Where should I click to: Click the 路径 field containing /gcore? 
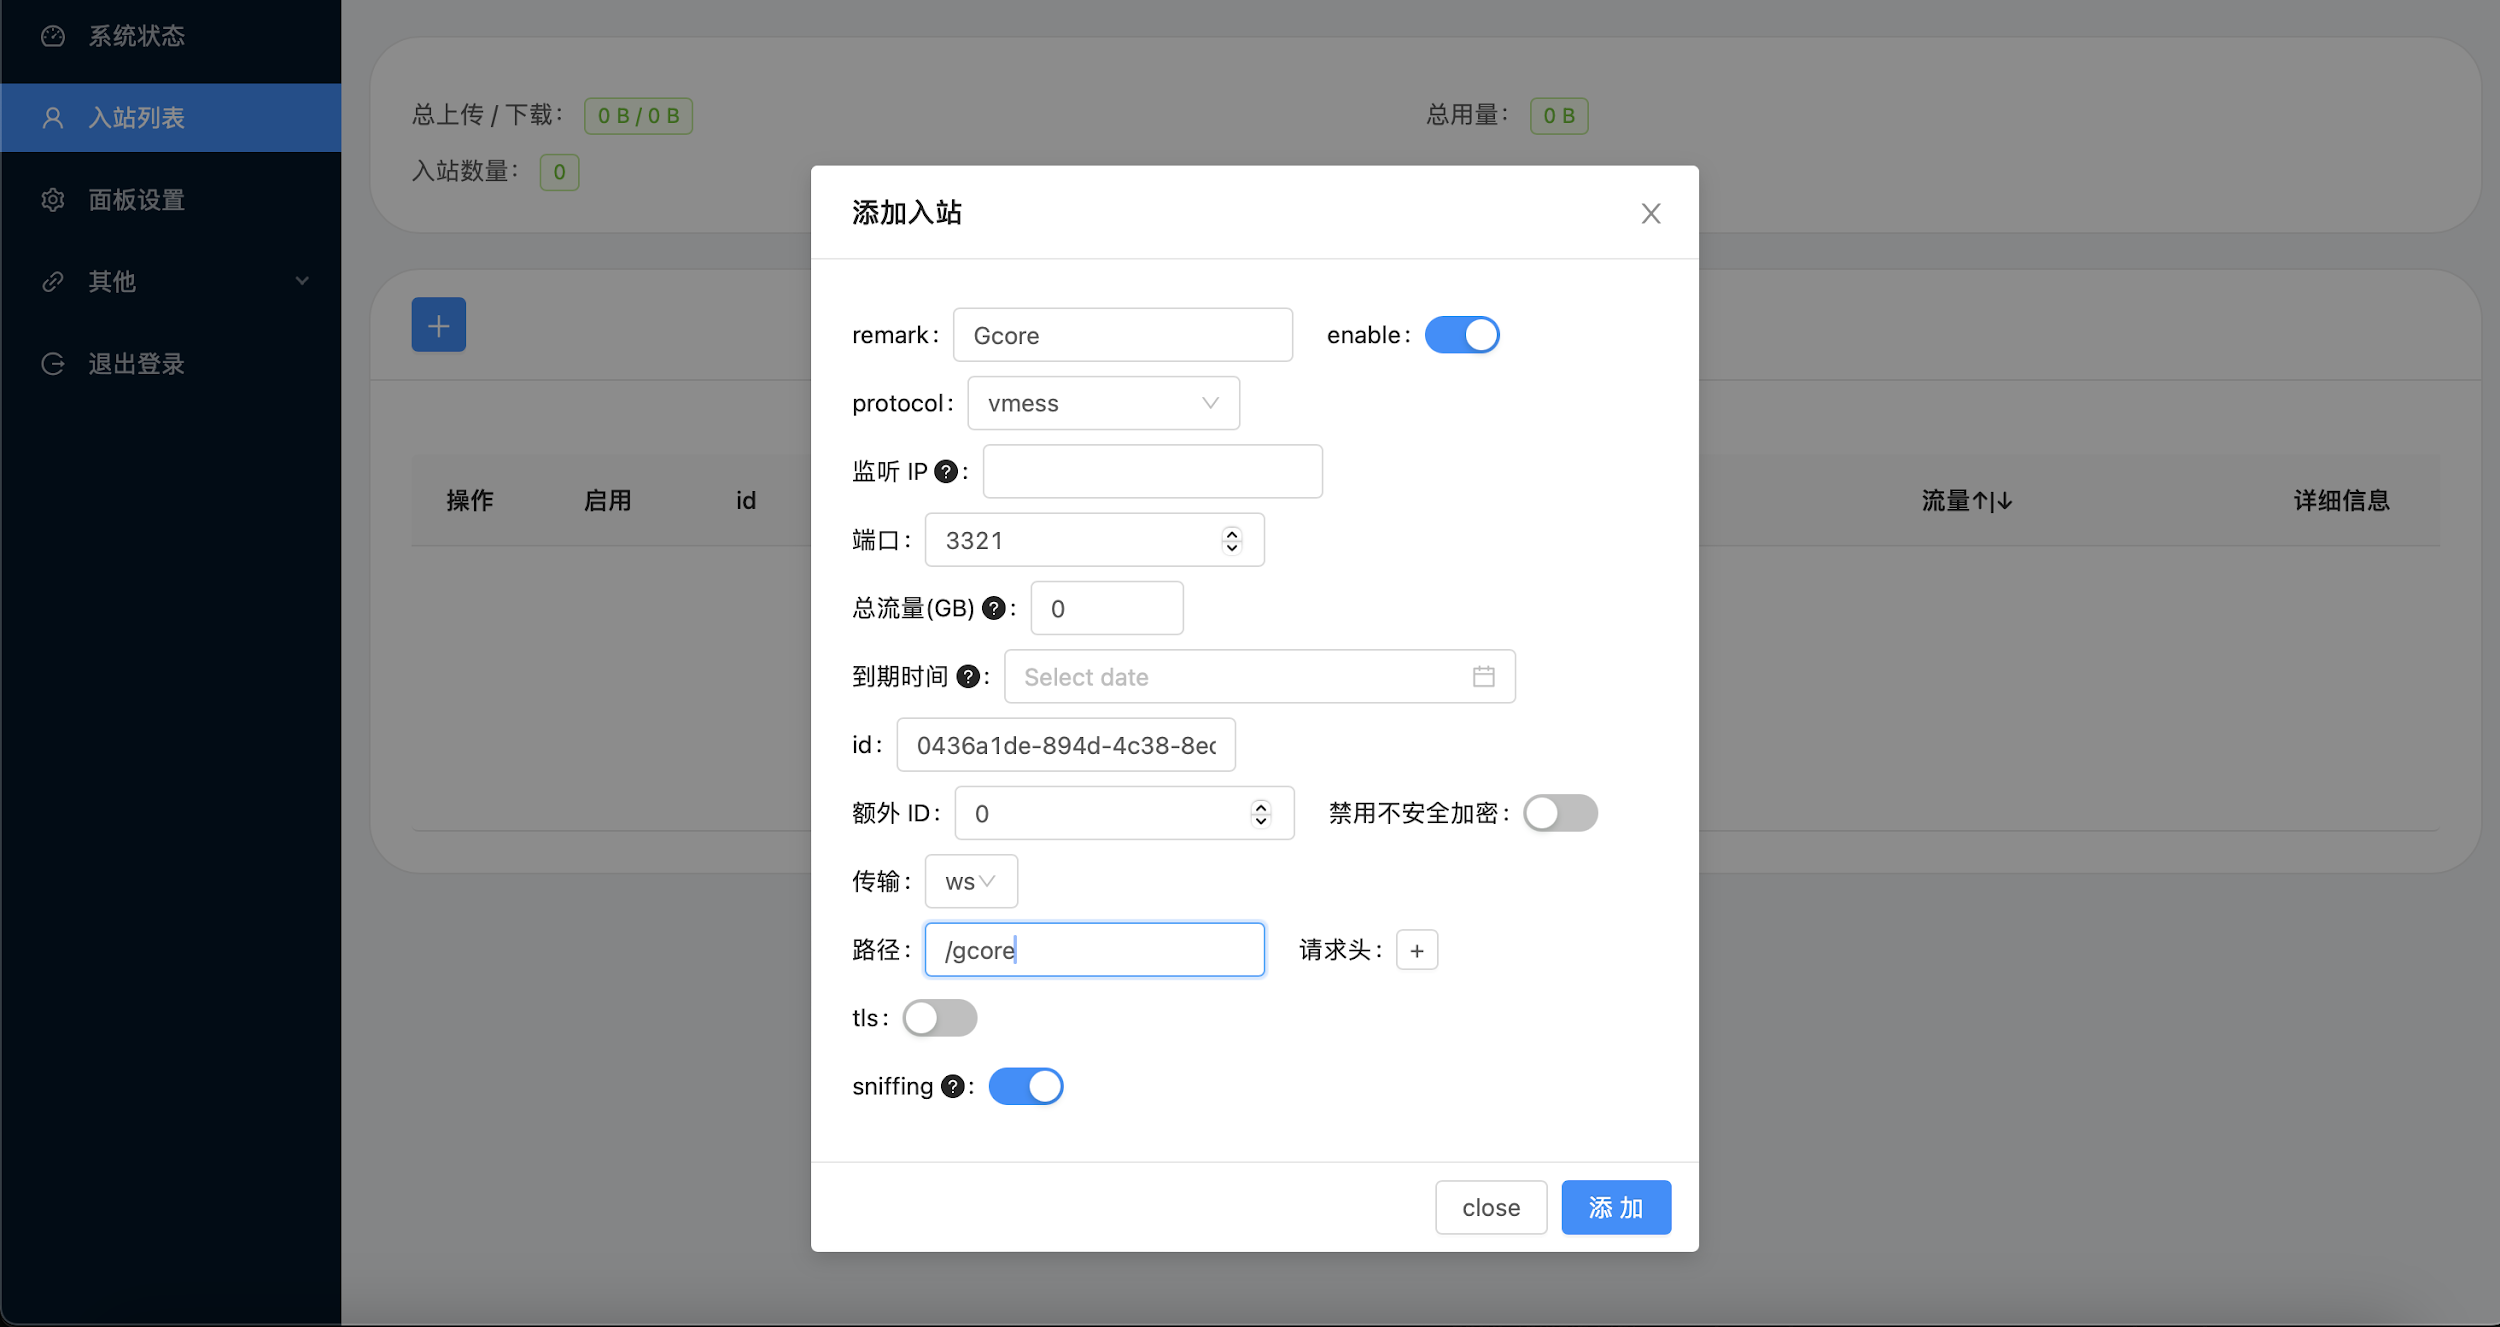[x=1095, y=950]
